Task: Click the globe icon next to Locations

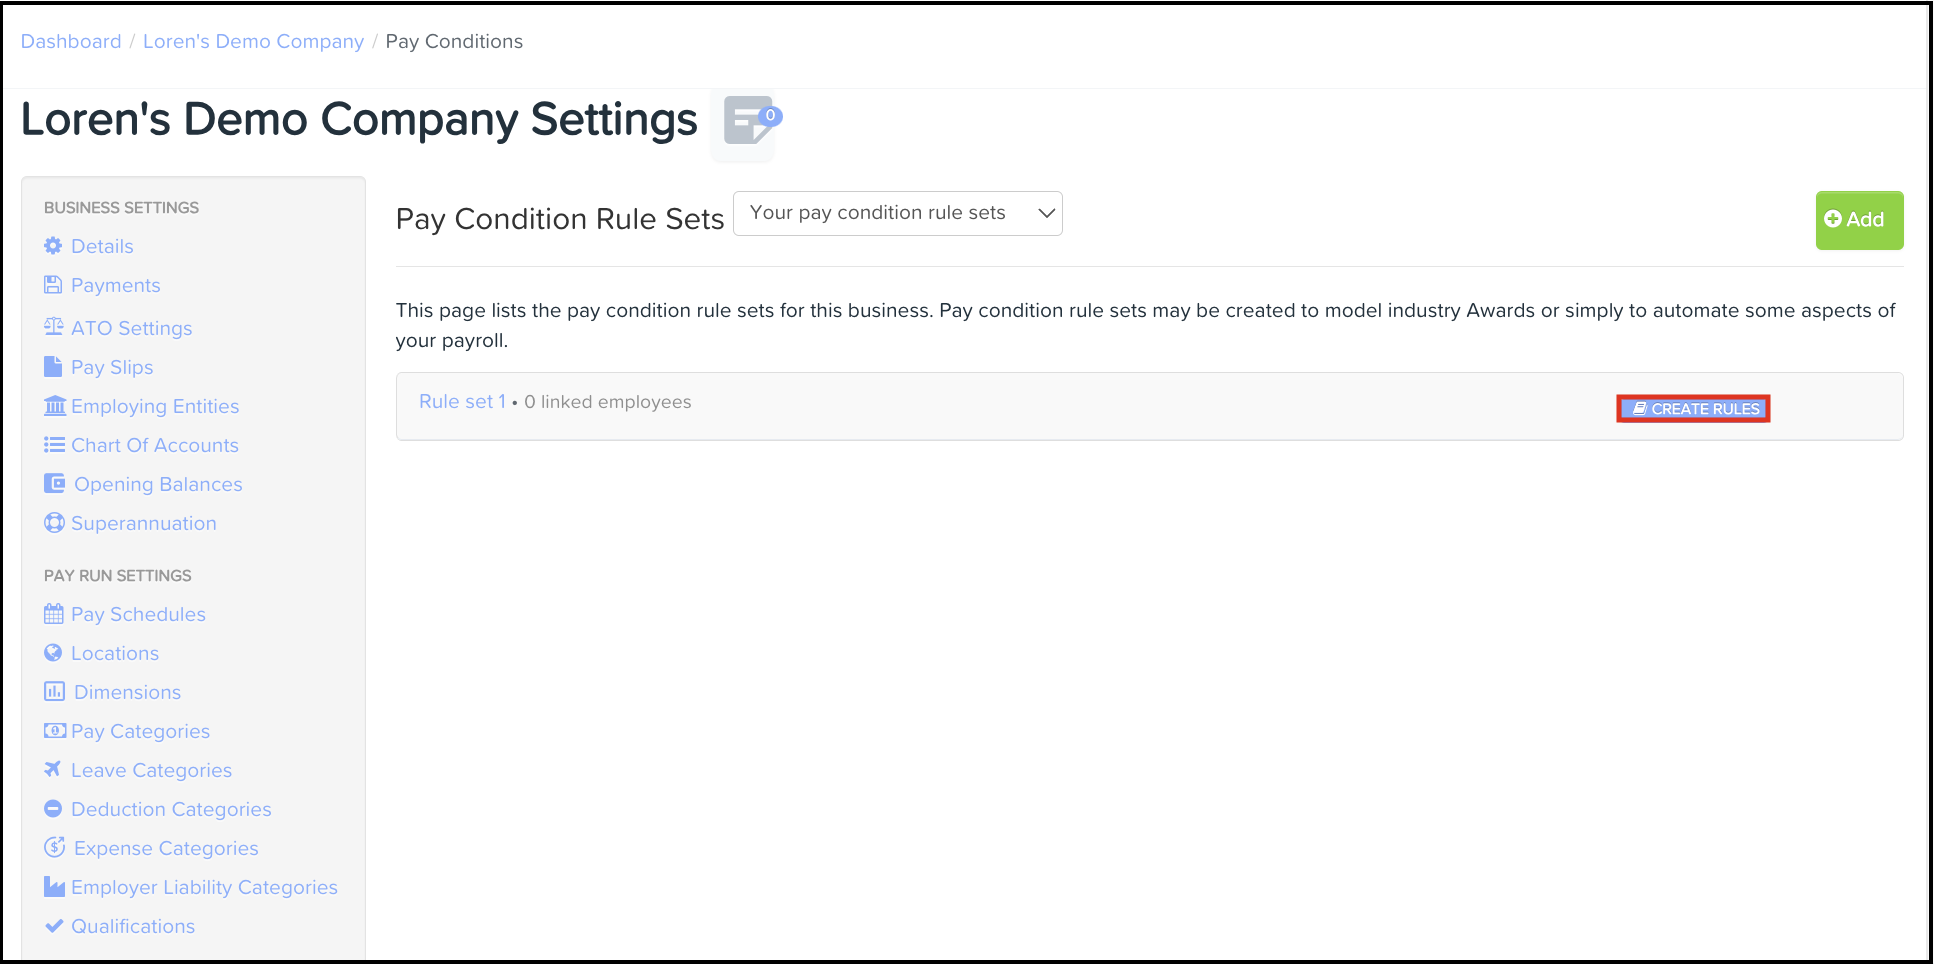Action: pyautogui.click(x=53, y=653)
